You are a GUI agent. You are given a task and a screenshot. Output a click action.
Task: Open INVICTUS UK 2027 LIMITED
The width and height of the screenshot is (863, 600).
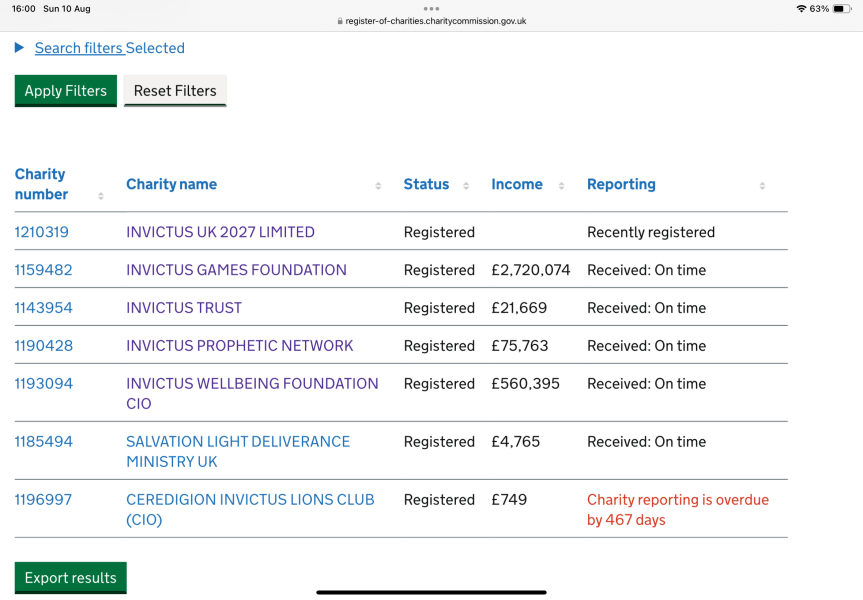(x=220, y=232)
